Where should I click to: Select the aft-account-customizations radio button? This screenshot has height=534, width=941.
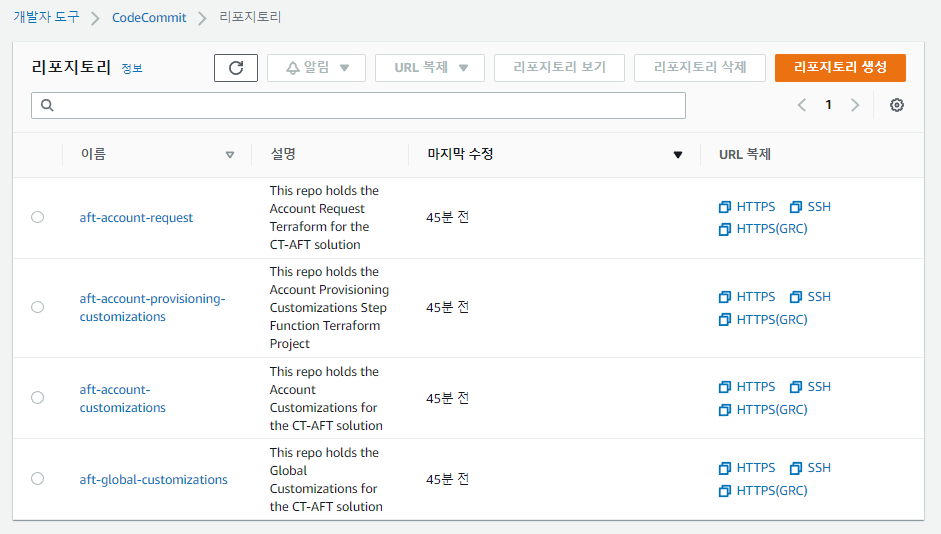(38, 397)
